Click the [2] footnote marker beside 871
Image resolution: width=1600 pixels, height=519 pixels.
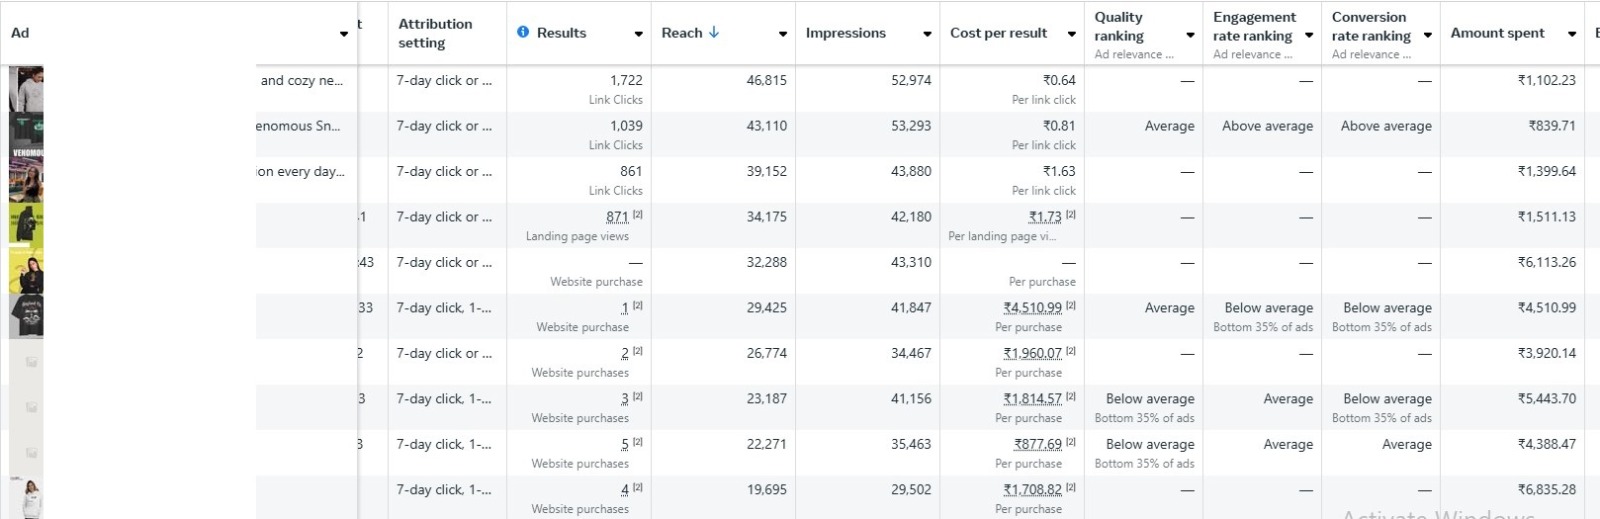[x=638, y=215]
